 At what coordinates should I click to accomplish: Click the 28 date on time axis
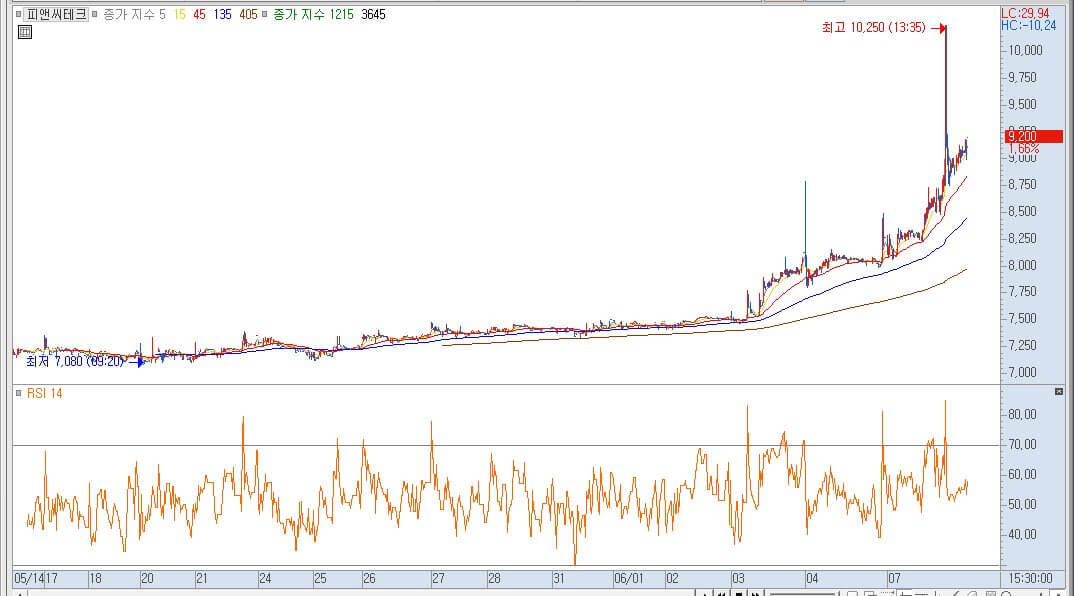(494, 579)
